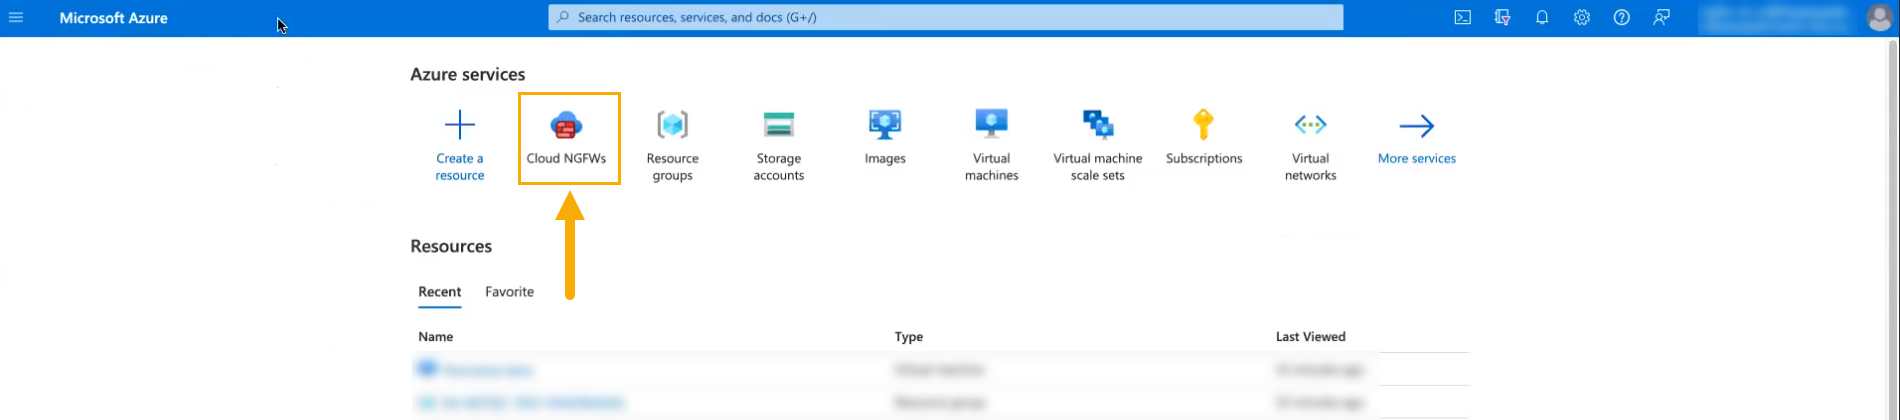Viewport: 1900px width, 420px height.
Task: Open Cloud Shell from the top bar
Action: [x=1462, y=17]
